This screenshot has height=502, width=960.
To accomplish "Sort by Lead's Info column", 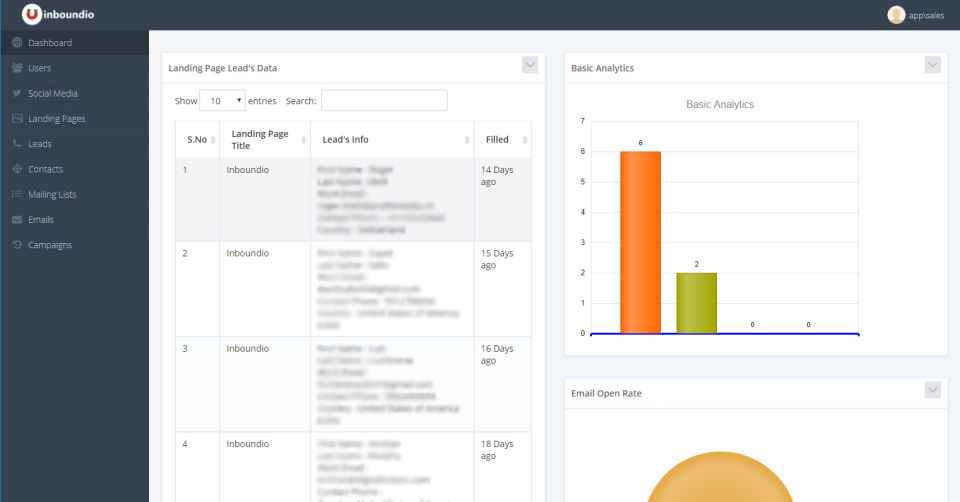I will (392, 140).
